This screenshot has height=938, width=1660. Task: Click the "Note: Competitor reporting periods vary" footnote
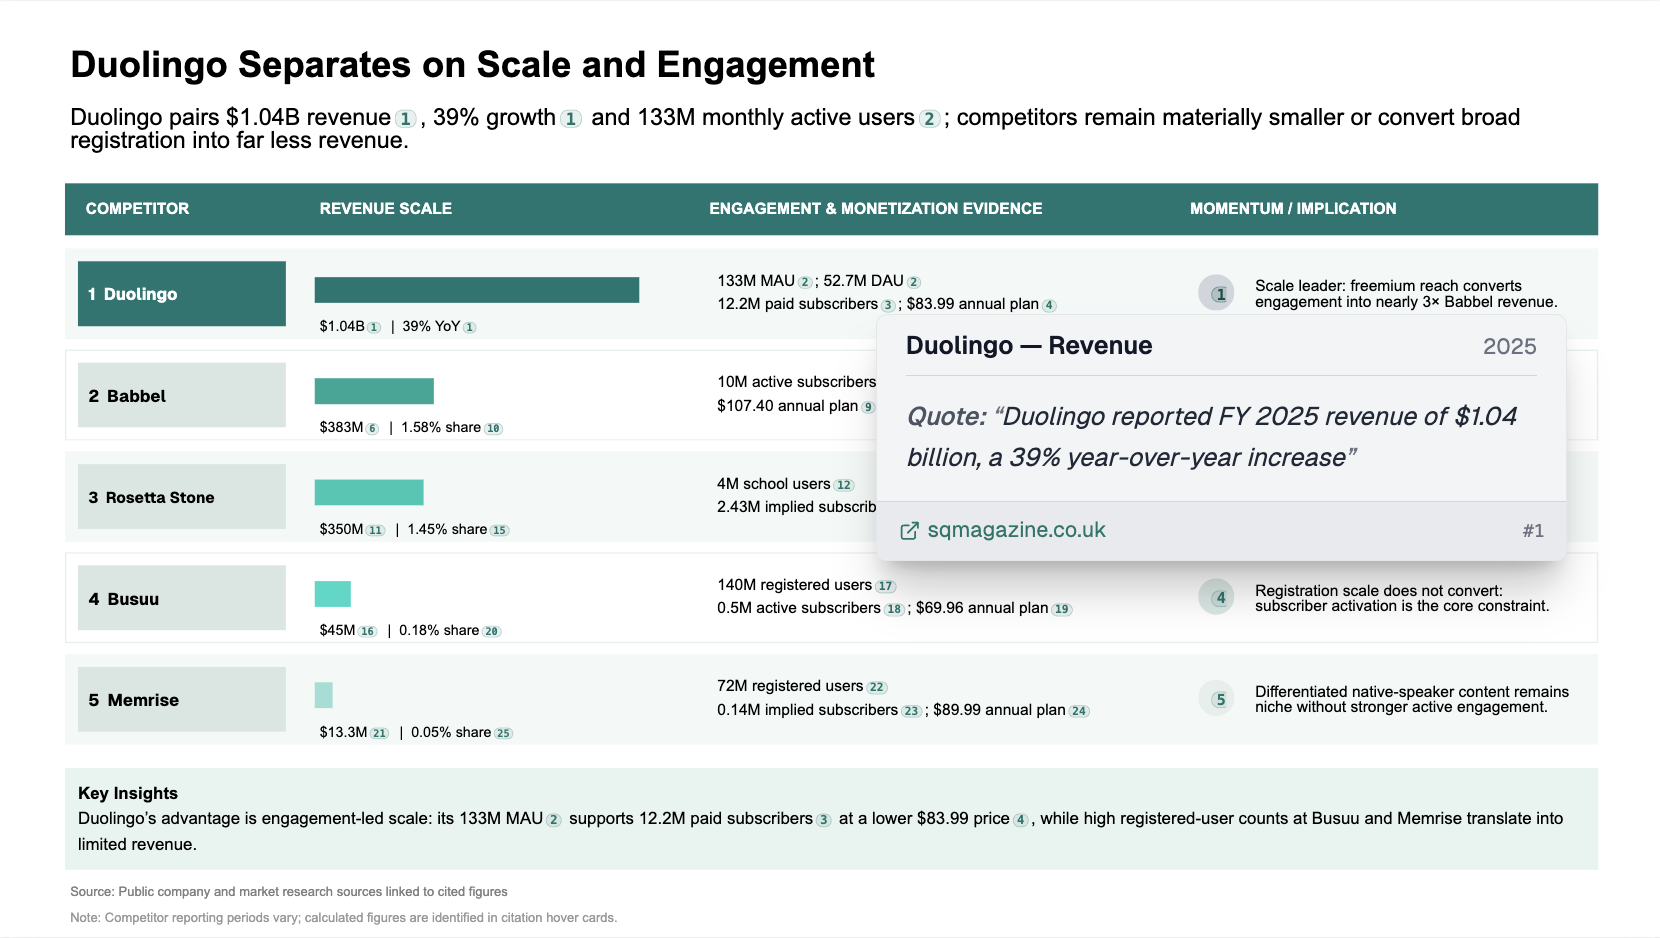point(344,918)
